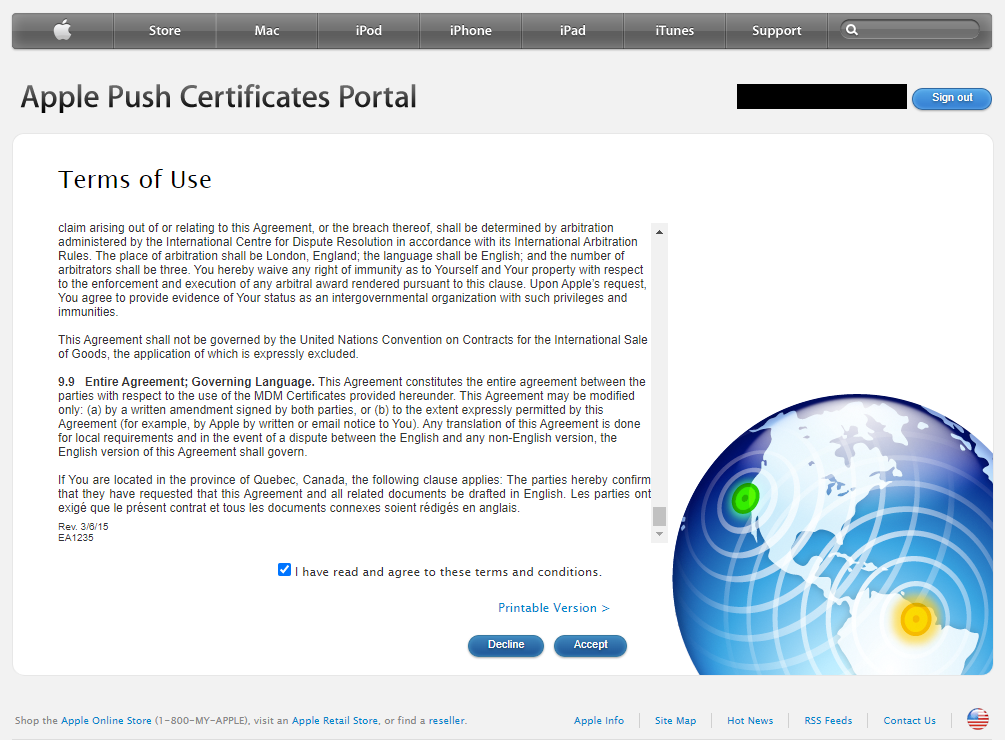
Task: Open the Support navigation tab
Action: (x=776, y=31)
